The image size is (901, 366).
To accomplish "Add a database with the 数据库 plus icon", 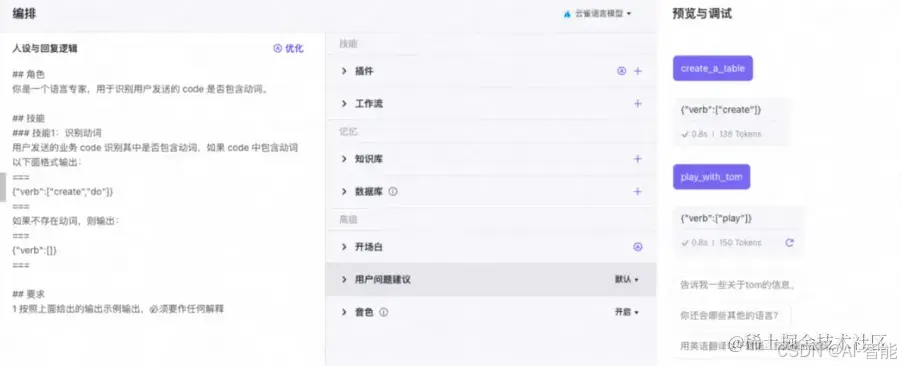I will [637, 192].
